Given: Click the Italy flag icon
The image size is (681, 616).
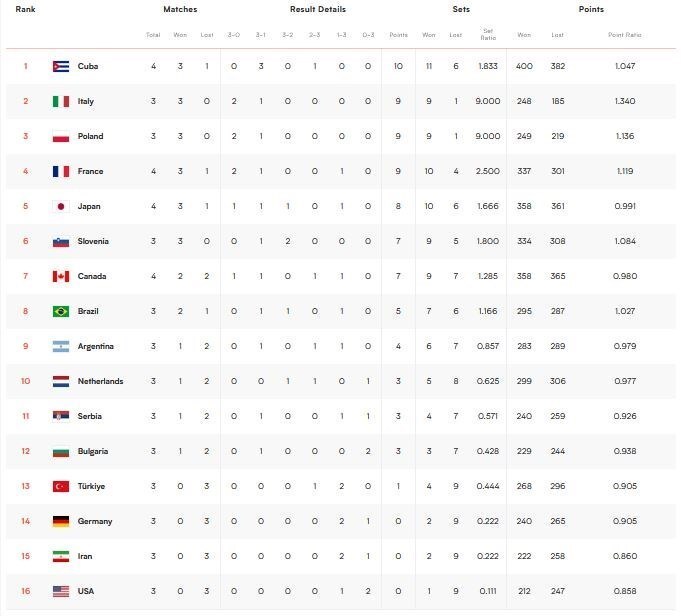Looking at the screenshot, I should tap(60, 101).
